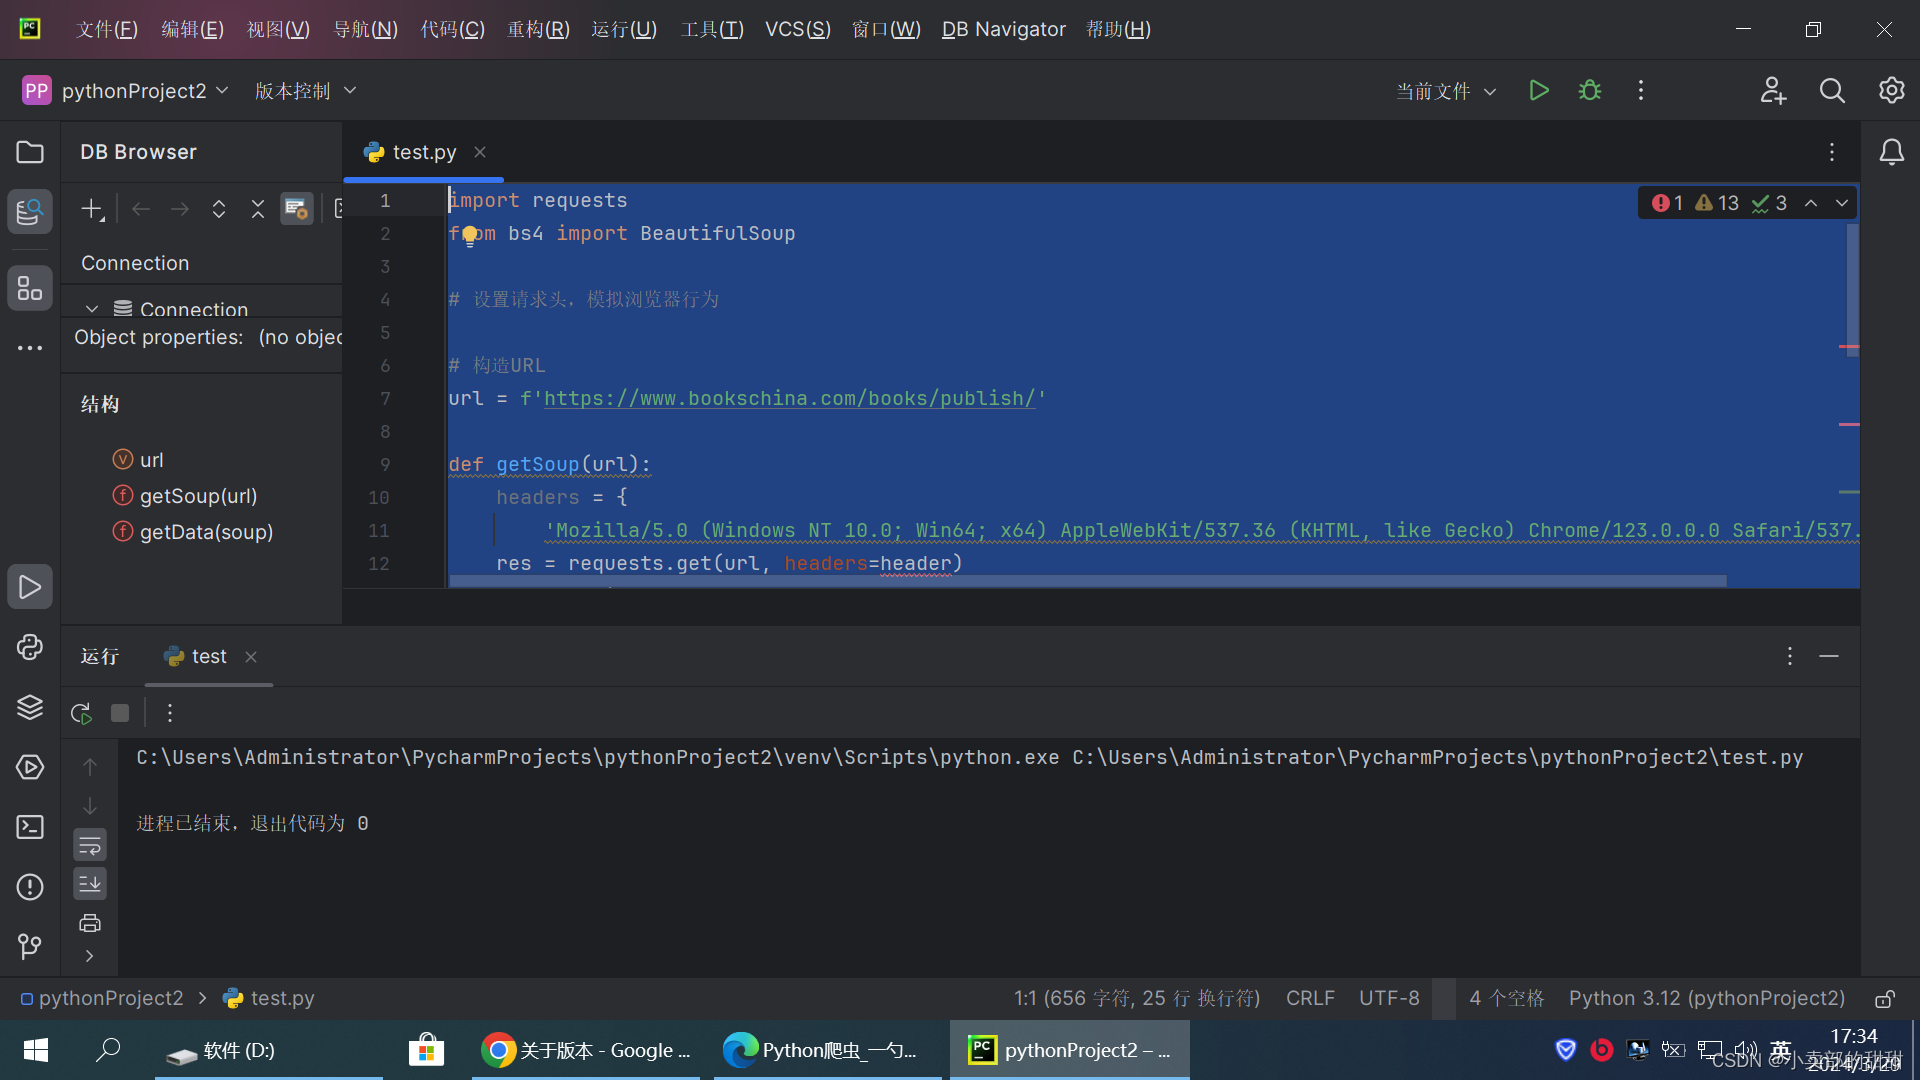
Task: Select the test.py editor tab
Action: (423, 152)
